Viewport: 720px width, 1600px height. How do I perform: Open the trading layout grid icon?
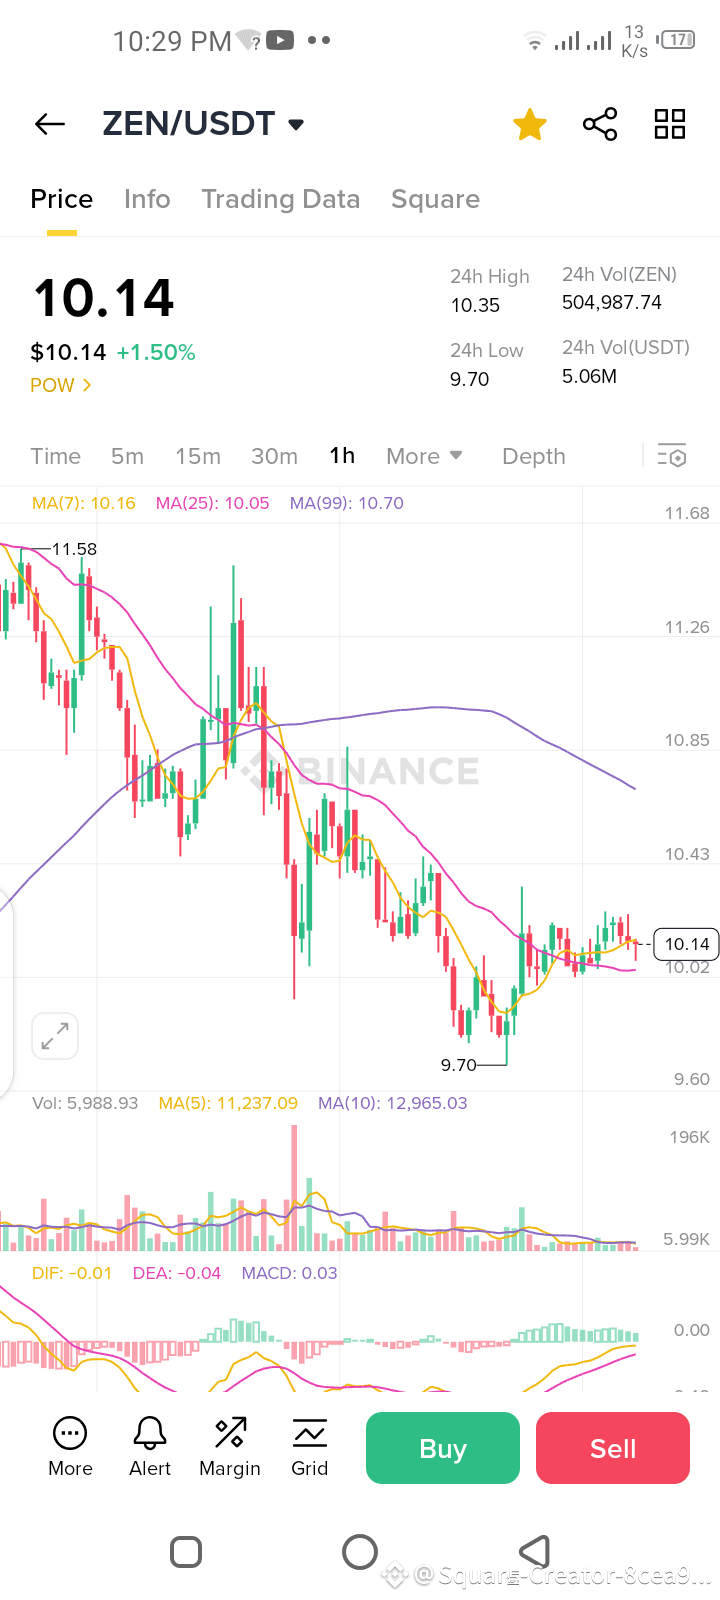click(x=668, y=124)
